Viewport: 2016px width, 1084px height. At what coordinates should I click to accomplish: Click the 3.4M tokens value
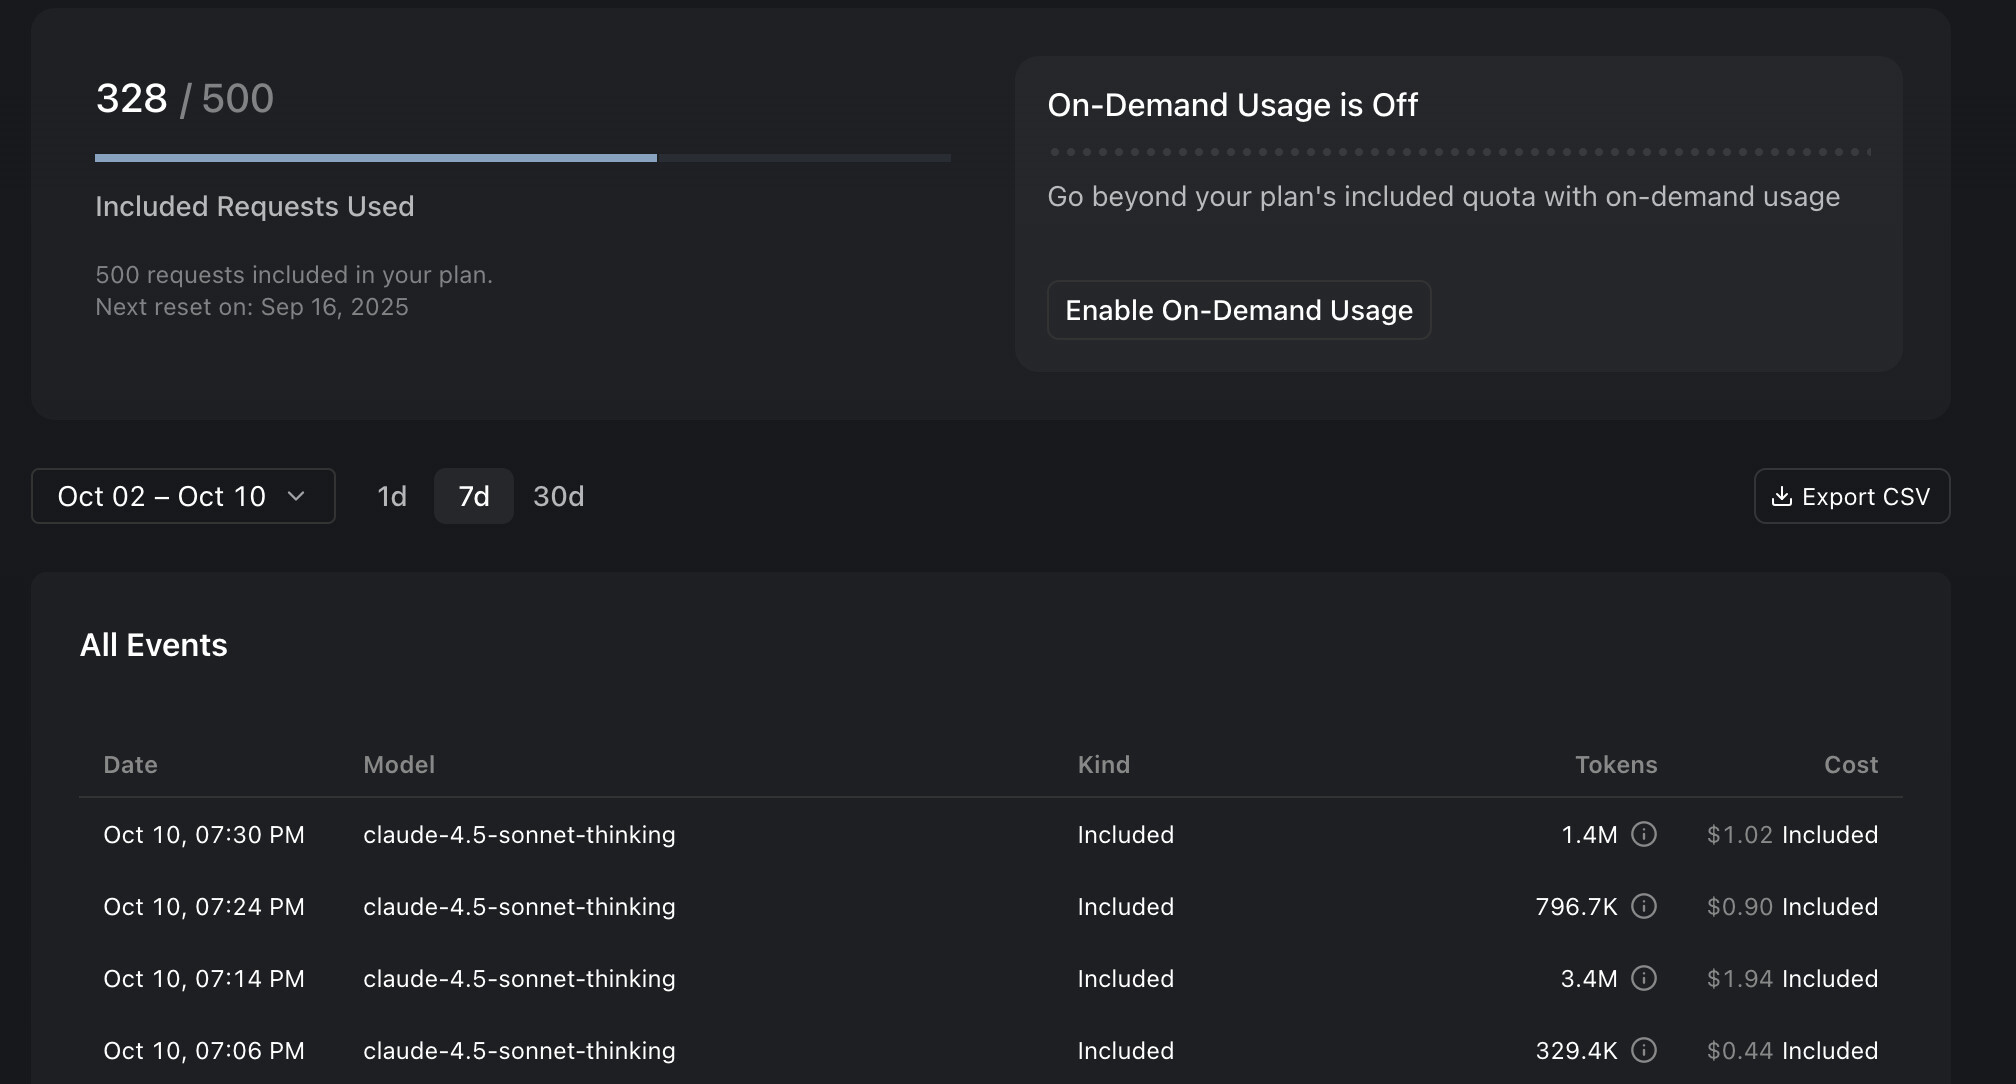[x=1589, y=979]
